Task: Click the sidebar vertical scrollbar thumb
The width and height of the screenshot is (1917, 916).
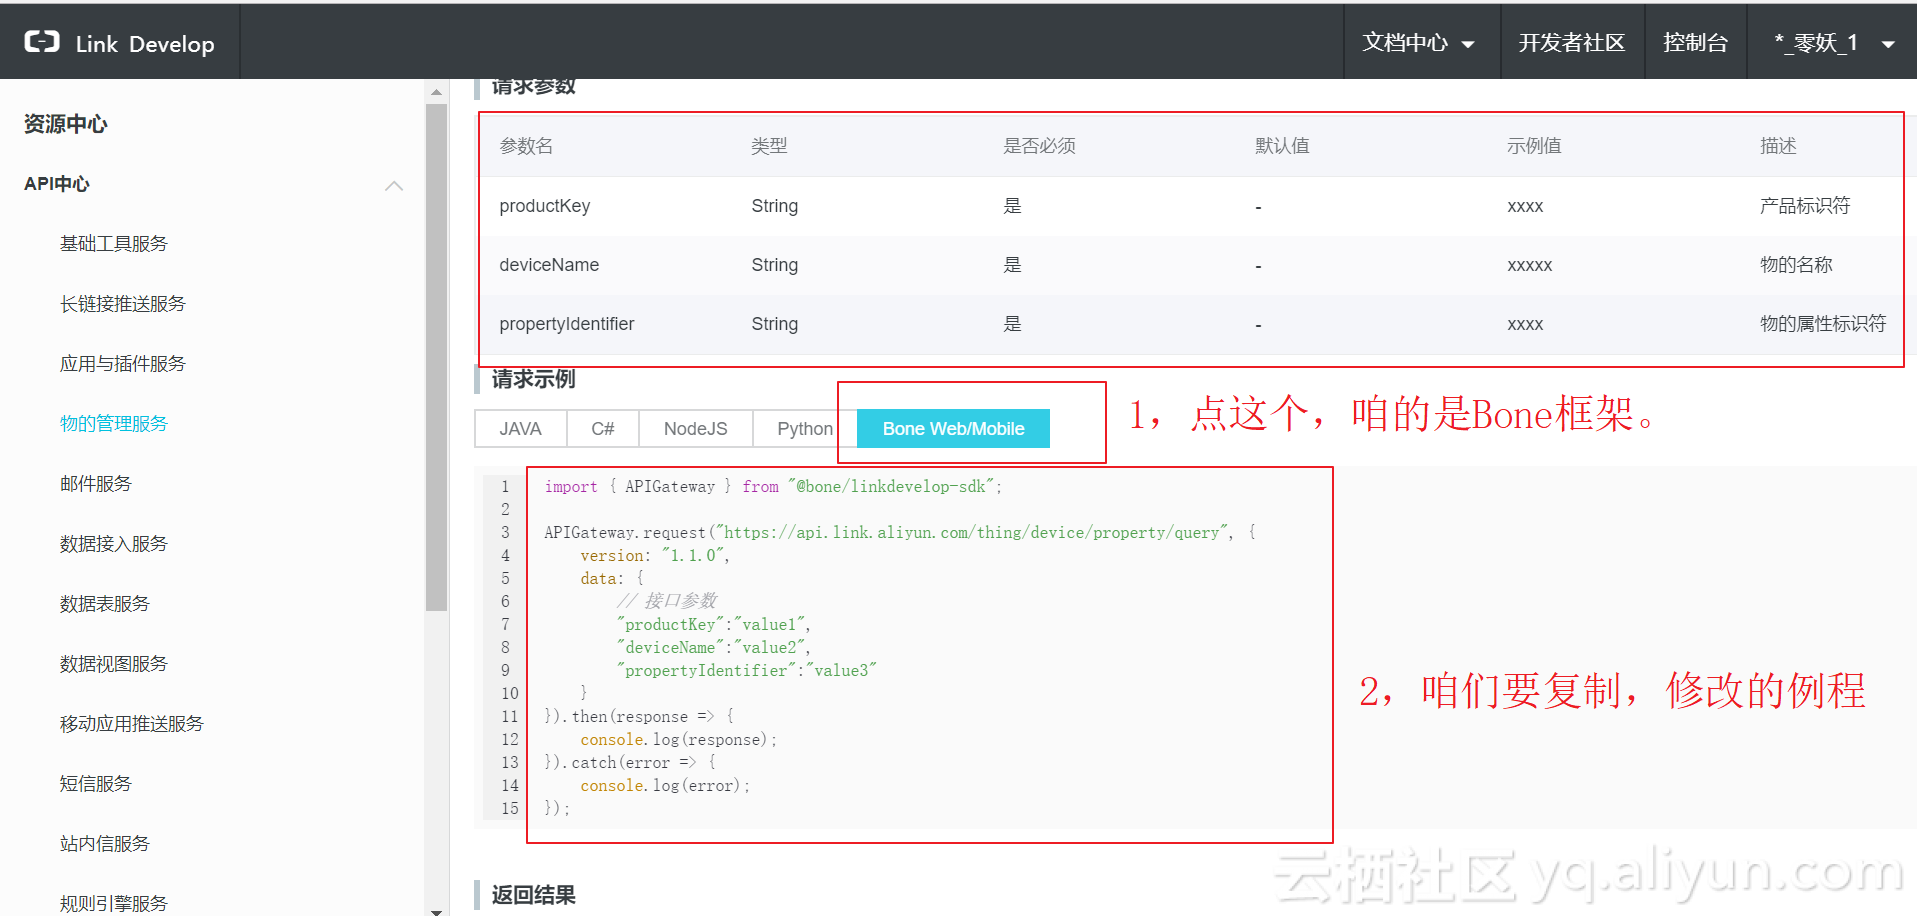Action: pos(436,357)
